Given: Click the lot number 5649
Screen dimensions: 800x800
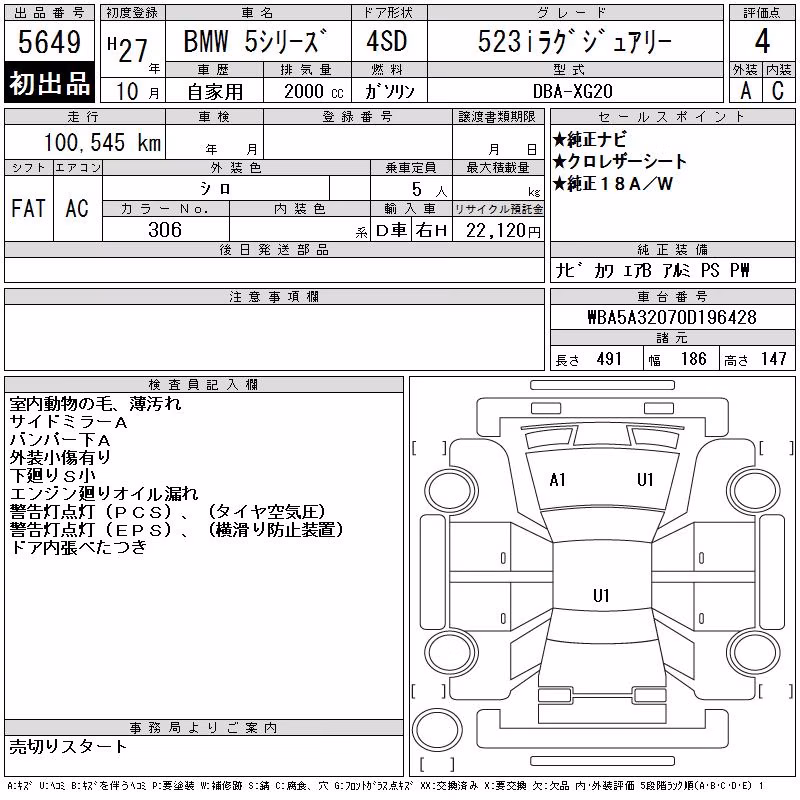Looking at the screenshot, I should (x=49, y=42).
